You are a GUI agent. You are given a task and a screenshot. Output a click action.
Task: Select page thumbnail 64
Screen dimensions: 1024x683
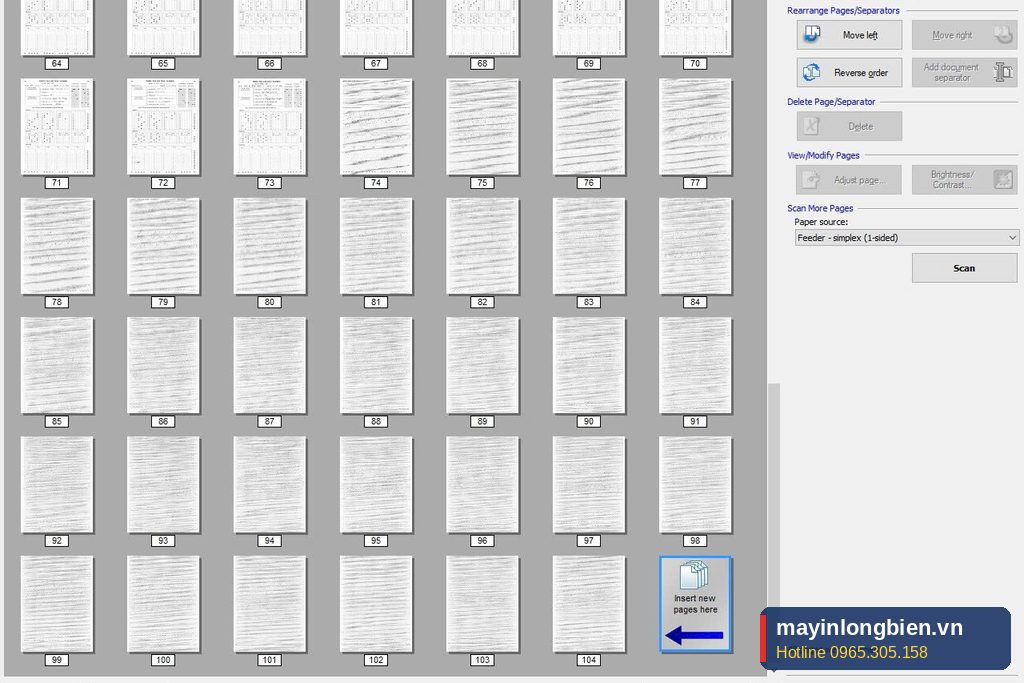tap(57, 27)
